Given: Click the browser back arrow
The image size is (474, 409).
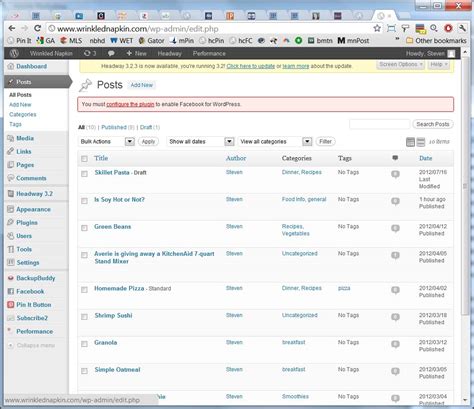Looking at the screenshot, I should point(12,28).
